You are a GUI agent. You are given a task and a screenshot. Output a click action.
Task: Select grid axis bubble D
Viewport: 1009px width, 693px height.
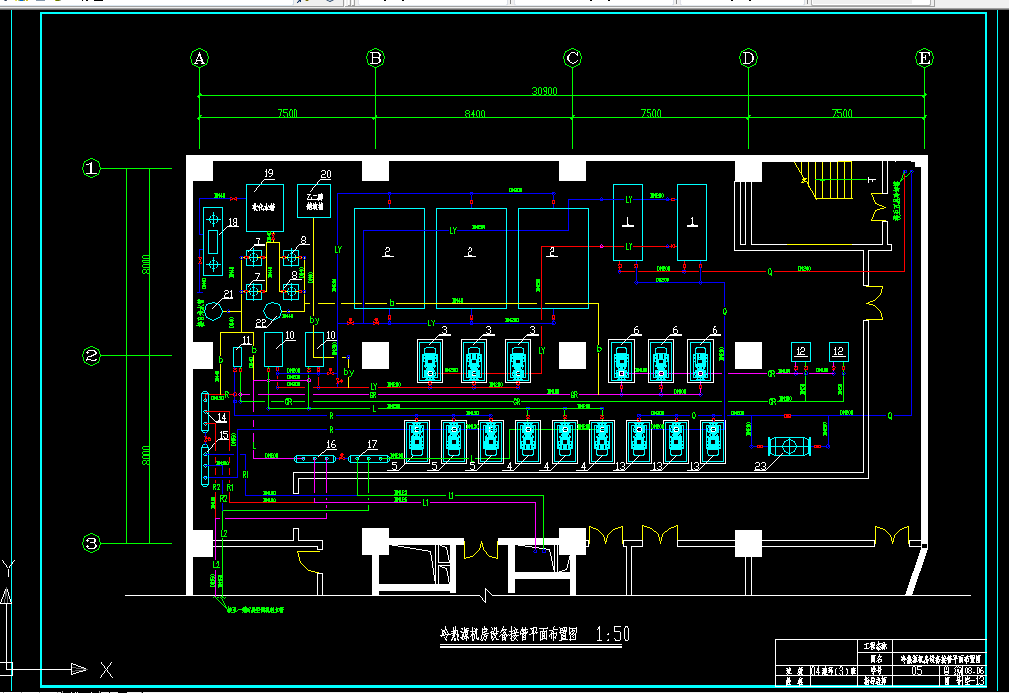click(748, 59)
